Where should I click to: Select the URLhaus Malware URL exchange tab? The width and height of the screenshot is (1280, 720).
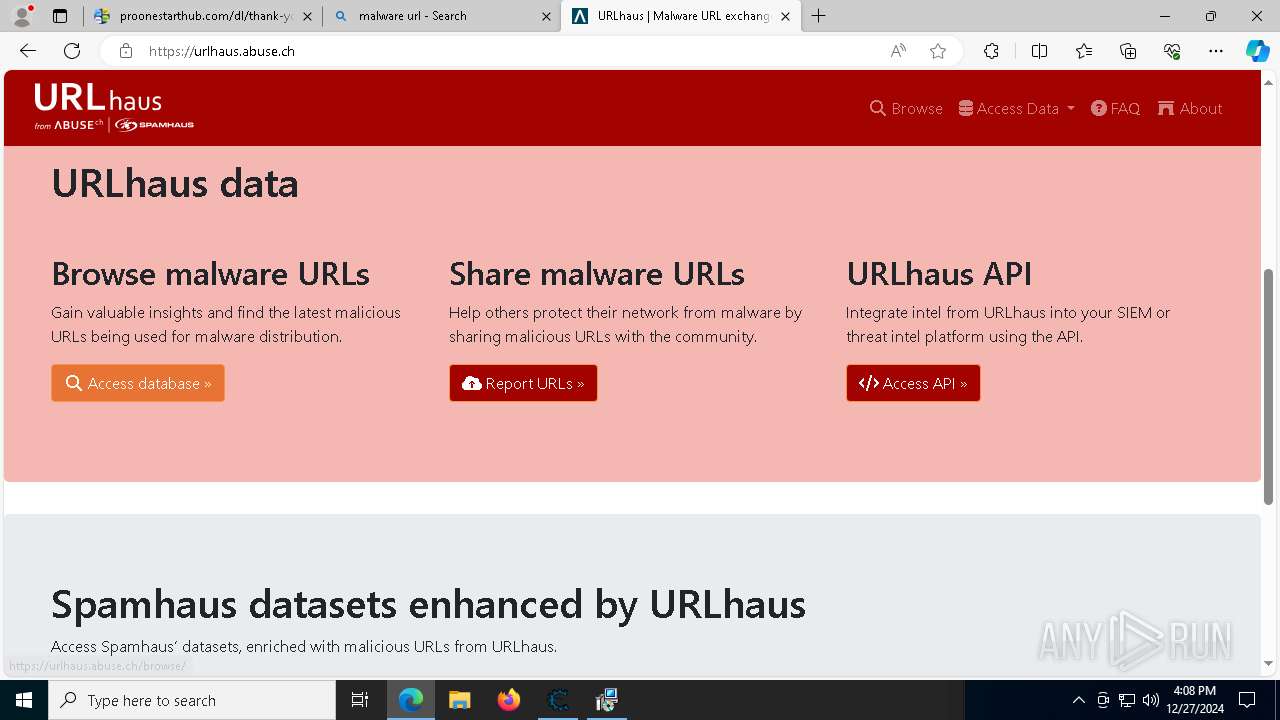point(681,16)
